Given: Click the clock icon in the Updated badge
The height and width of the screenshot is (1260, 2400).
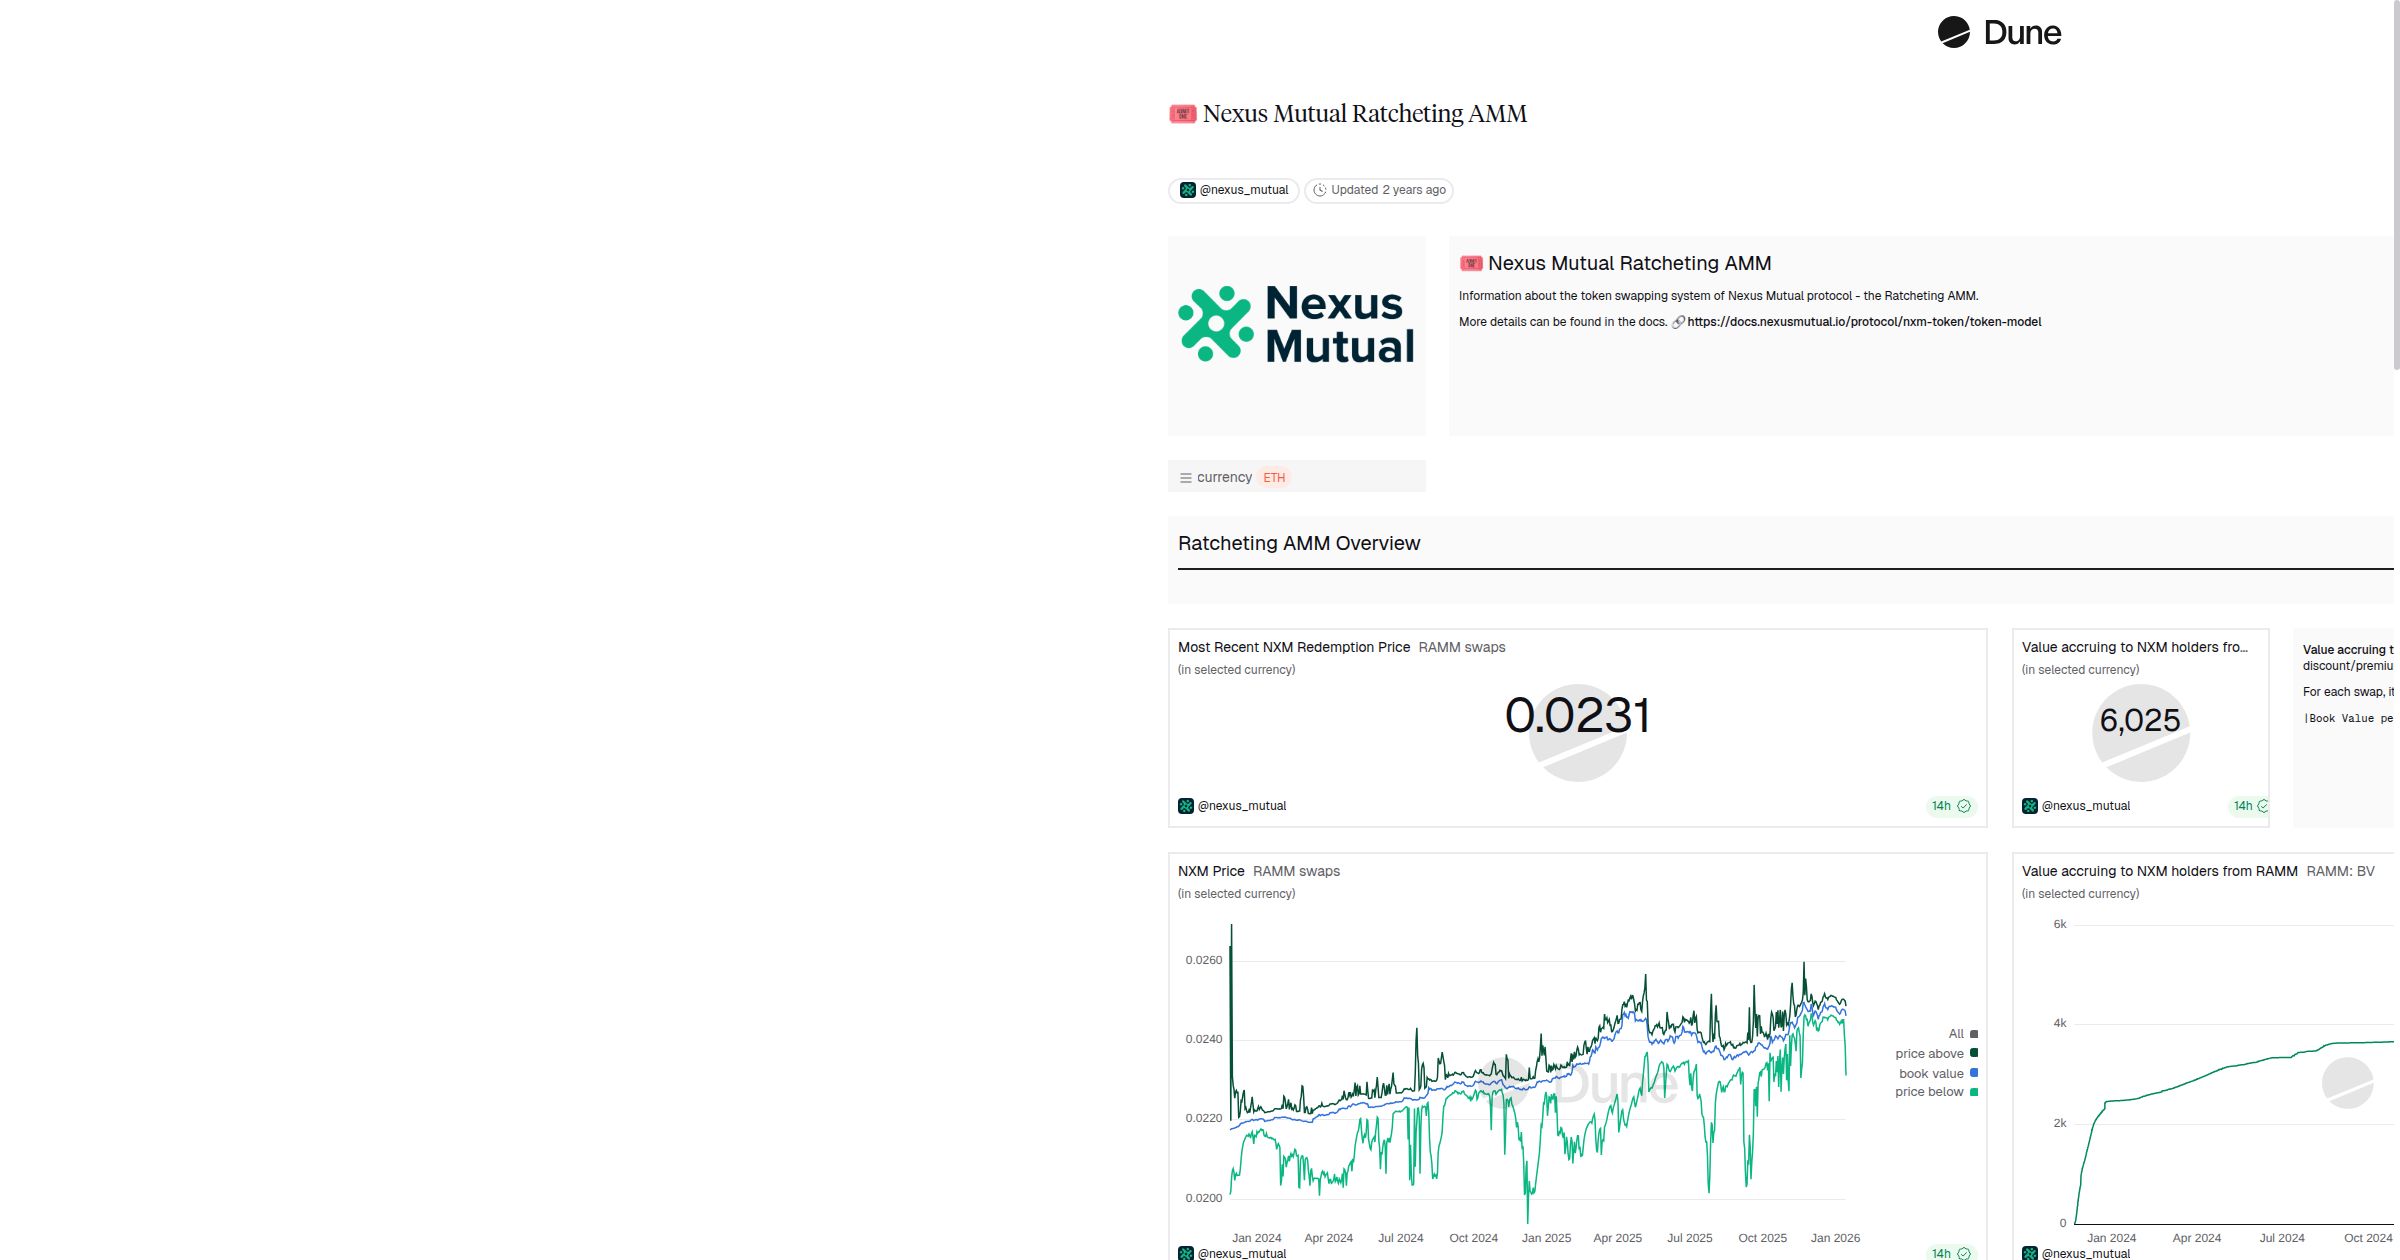Looking at the screenshot, I should (x=1320, y=190).
